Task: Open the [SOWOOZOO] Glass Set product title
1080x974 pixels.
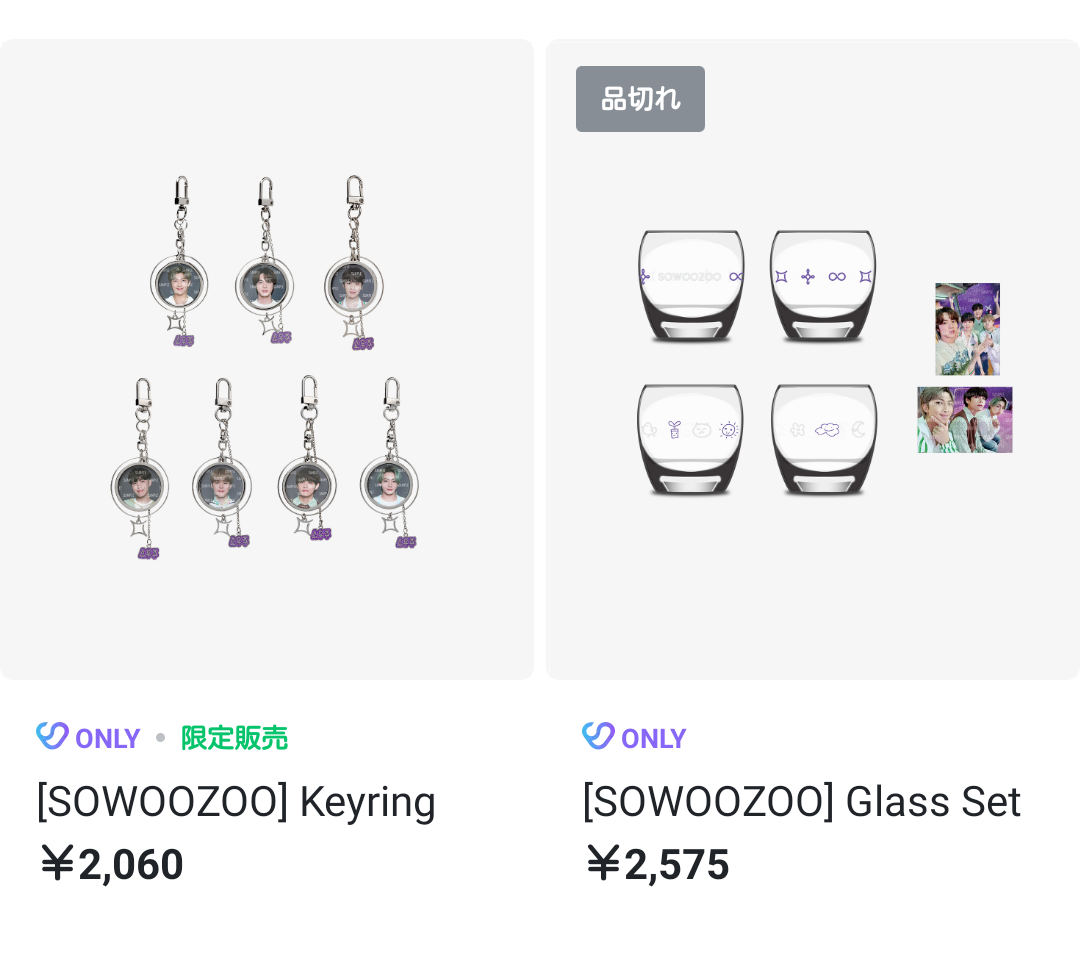Action: pos(801,802)
